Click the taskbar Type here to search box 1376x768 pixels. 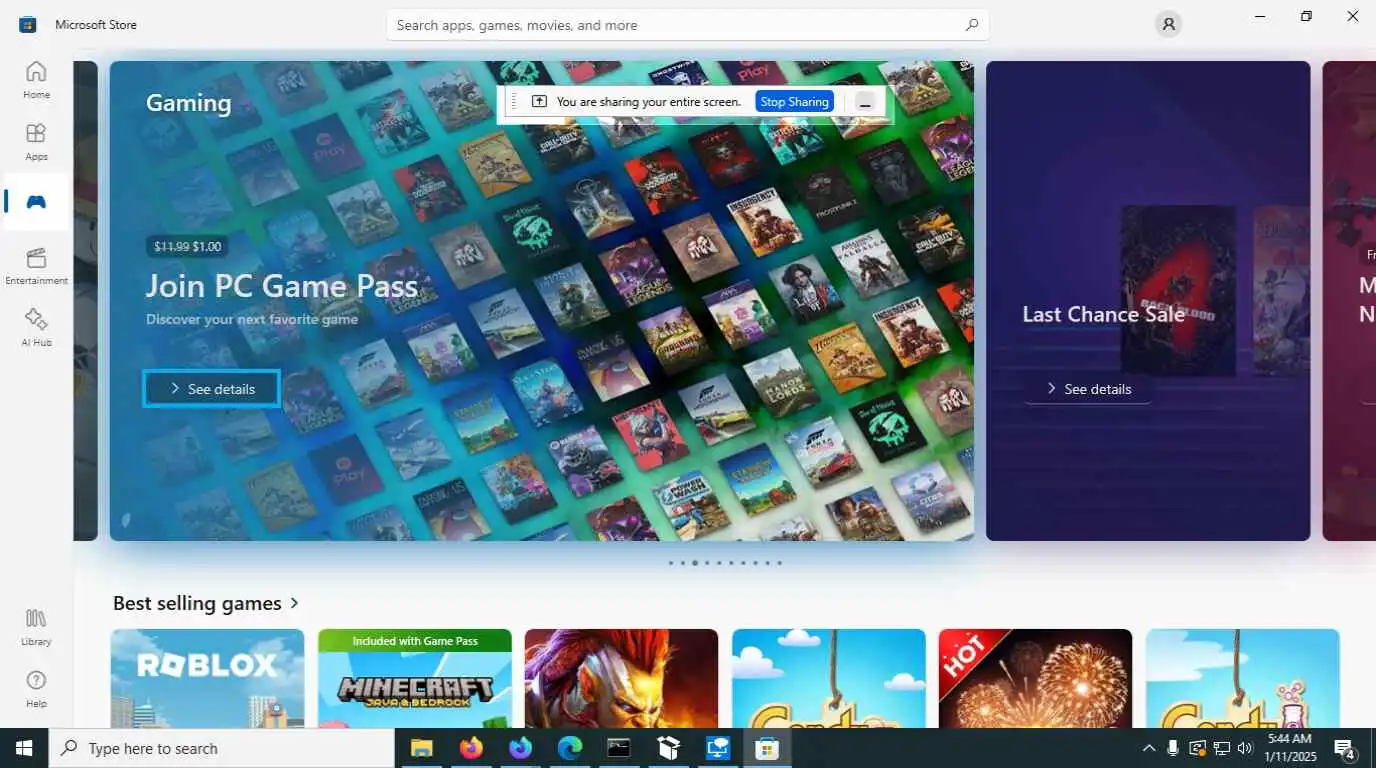(221, 748)
